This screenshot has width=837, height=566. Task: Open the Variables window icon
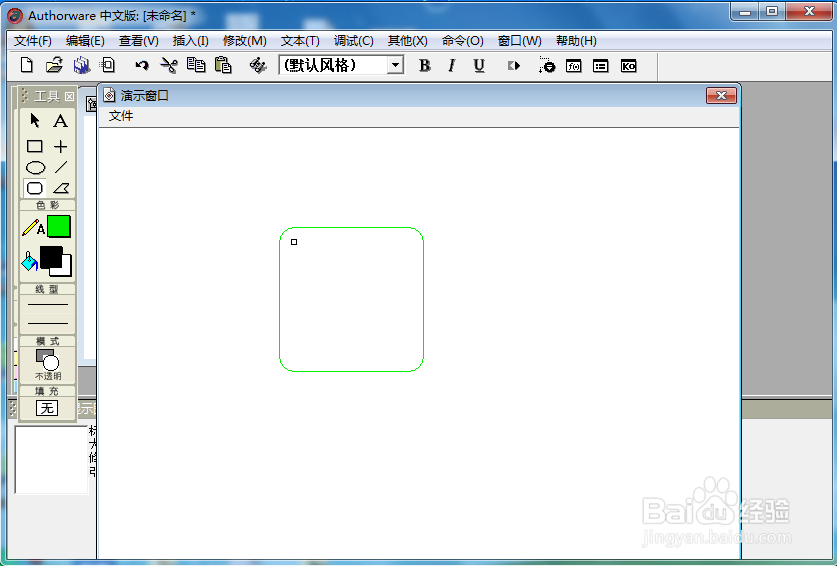601,66
